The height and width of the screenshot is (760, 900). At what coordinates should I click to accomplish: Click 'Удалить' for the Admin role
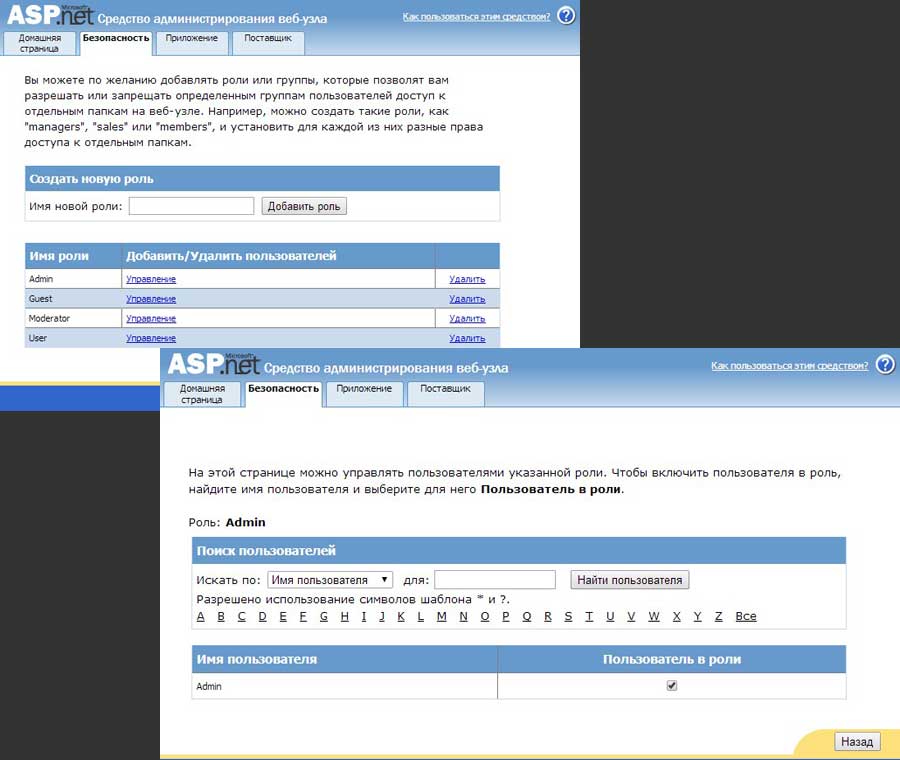click(x=467, y=279)
